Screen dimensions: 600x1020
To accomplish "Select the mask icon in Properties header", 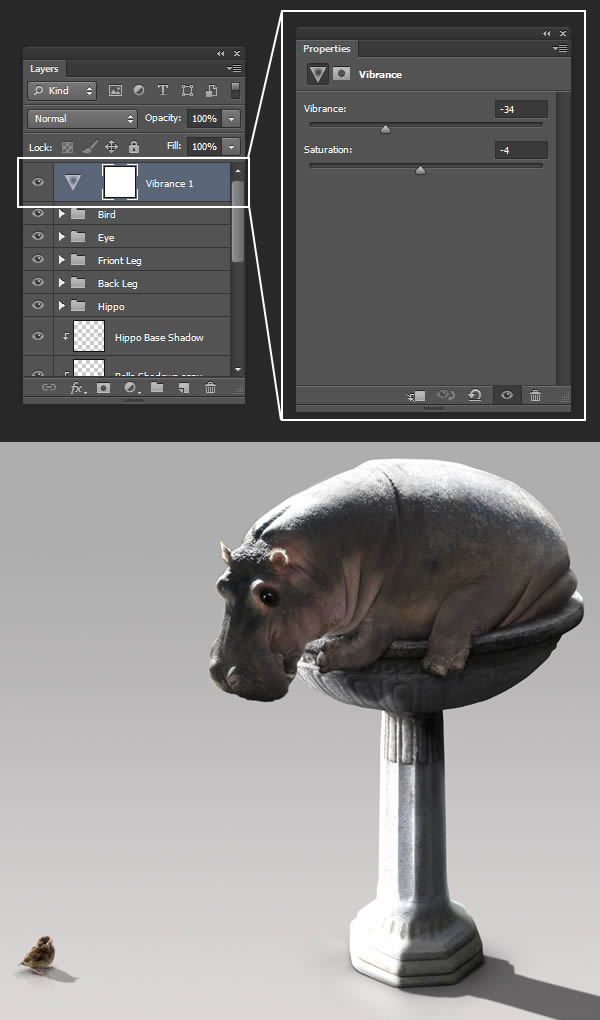I will pyautogui.click(x=342, y=74).
